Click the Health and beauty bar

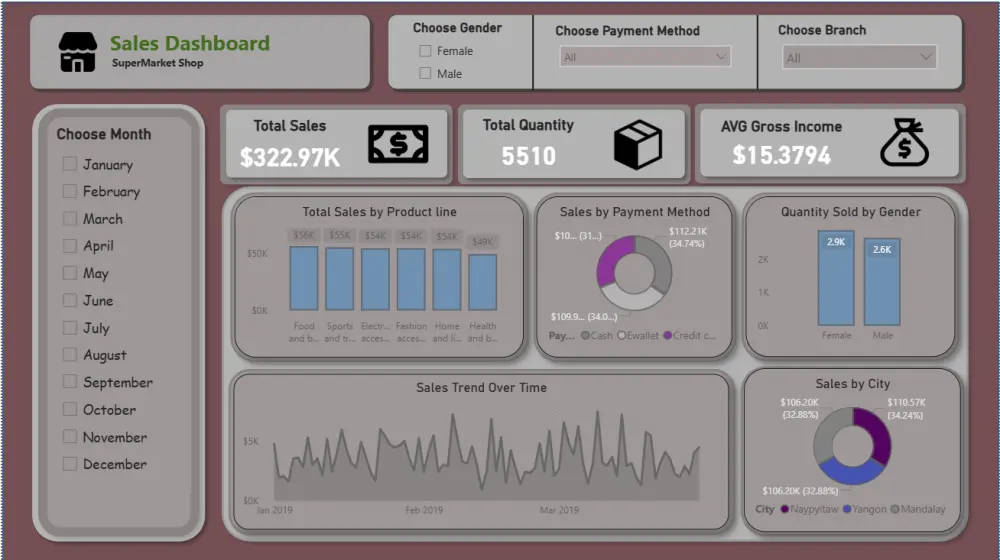pyautogui.click(x=482, y=283)
